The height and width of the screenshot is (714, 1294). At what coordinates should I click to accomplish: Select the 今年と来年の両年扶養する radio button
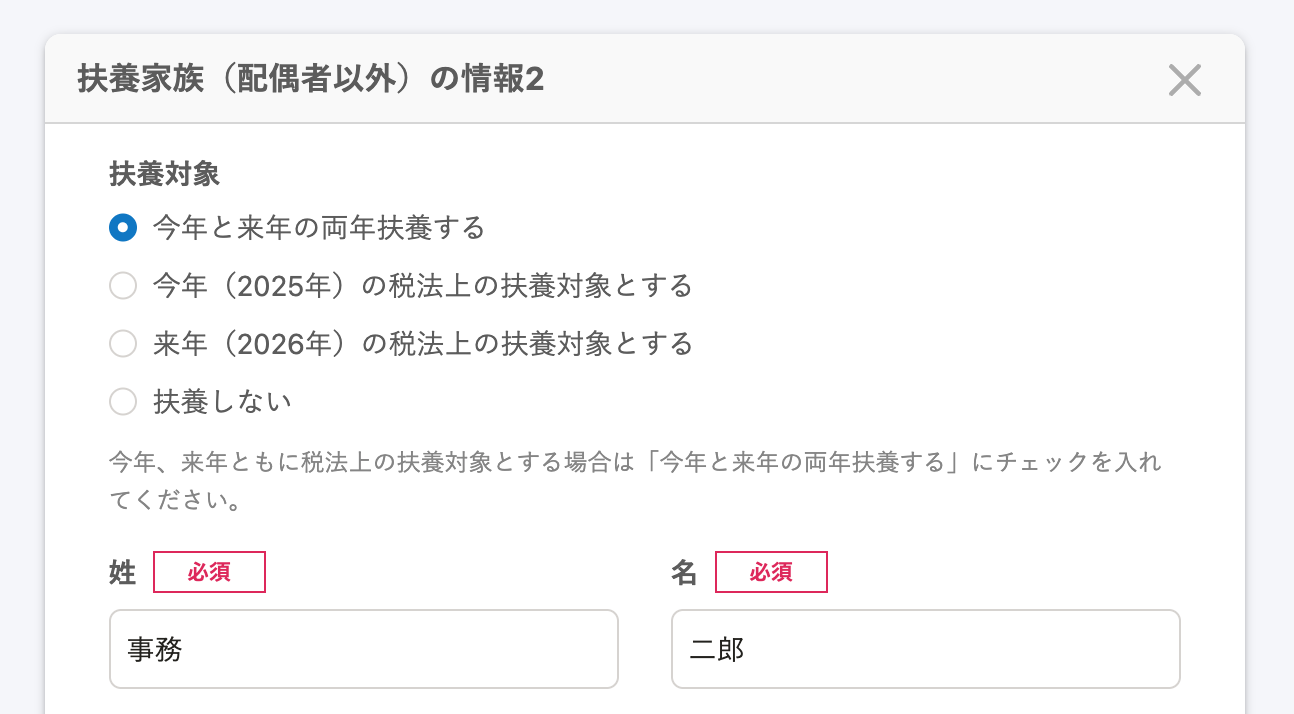click(x=123, y=228)
